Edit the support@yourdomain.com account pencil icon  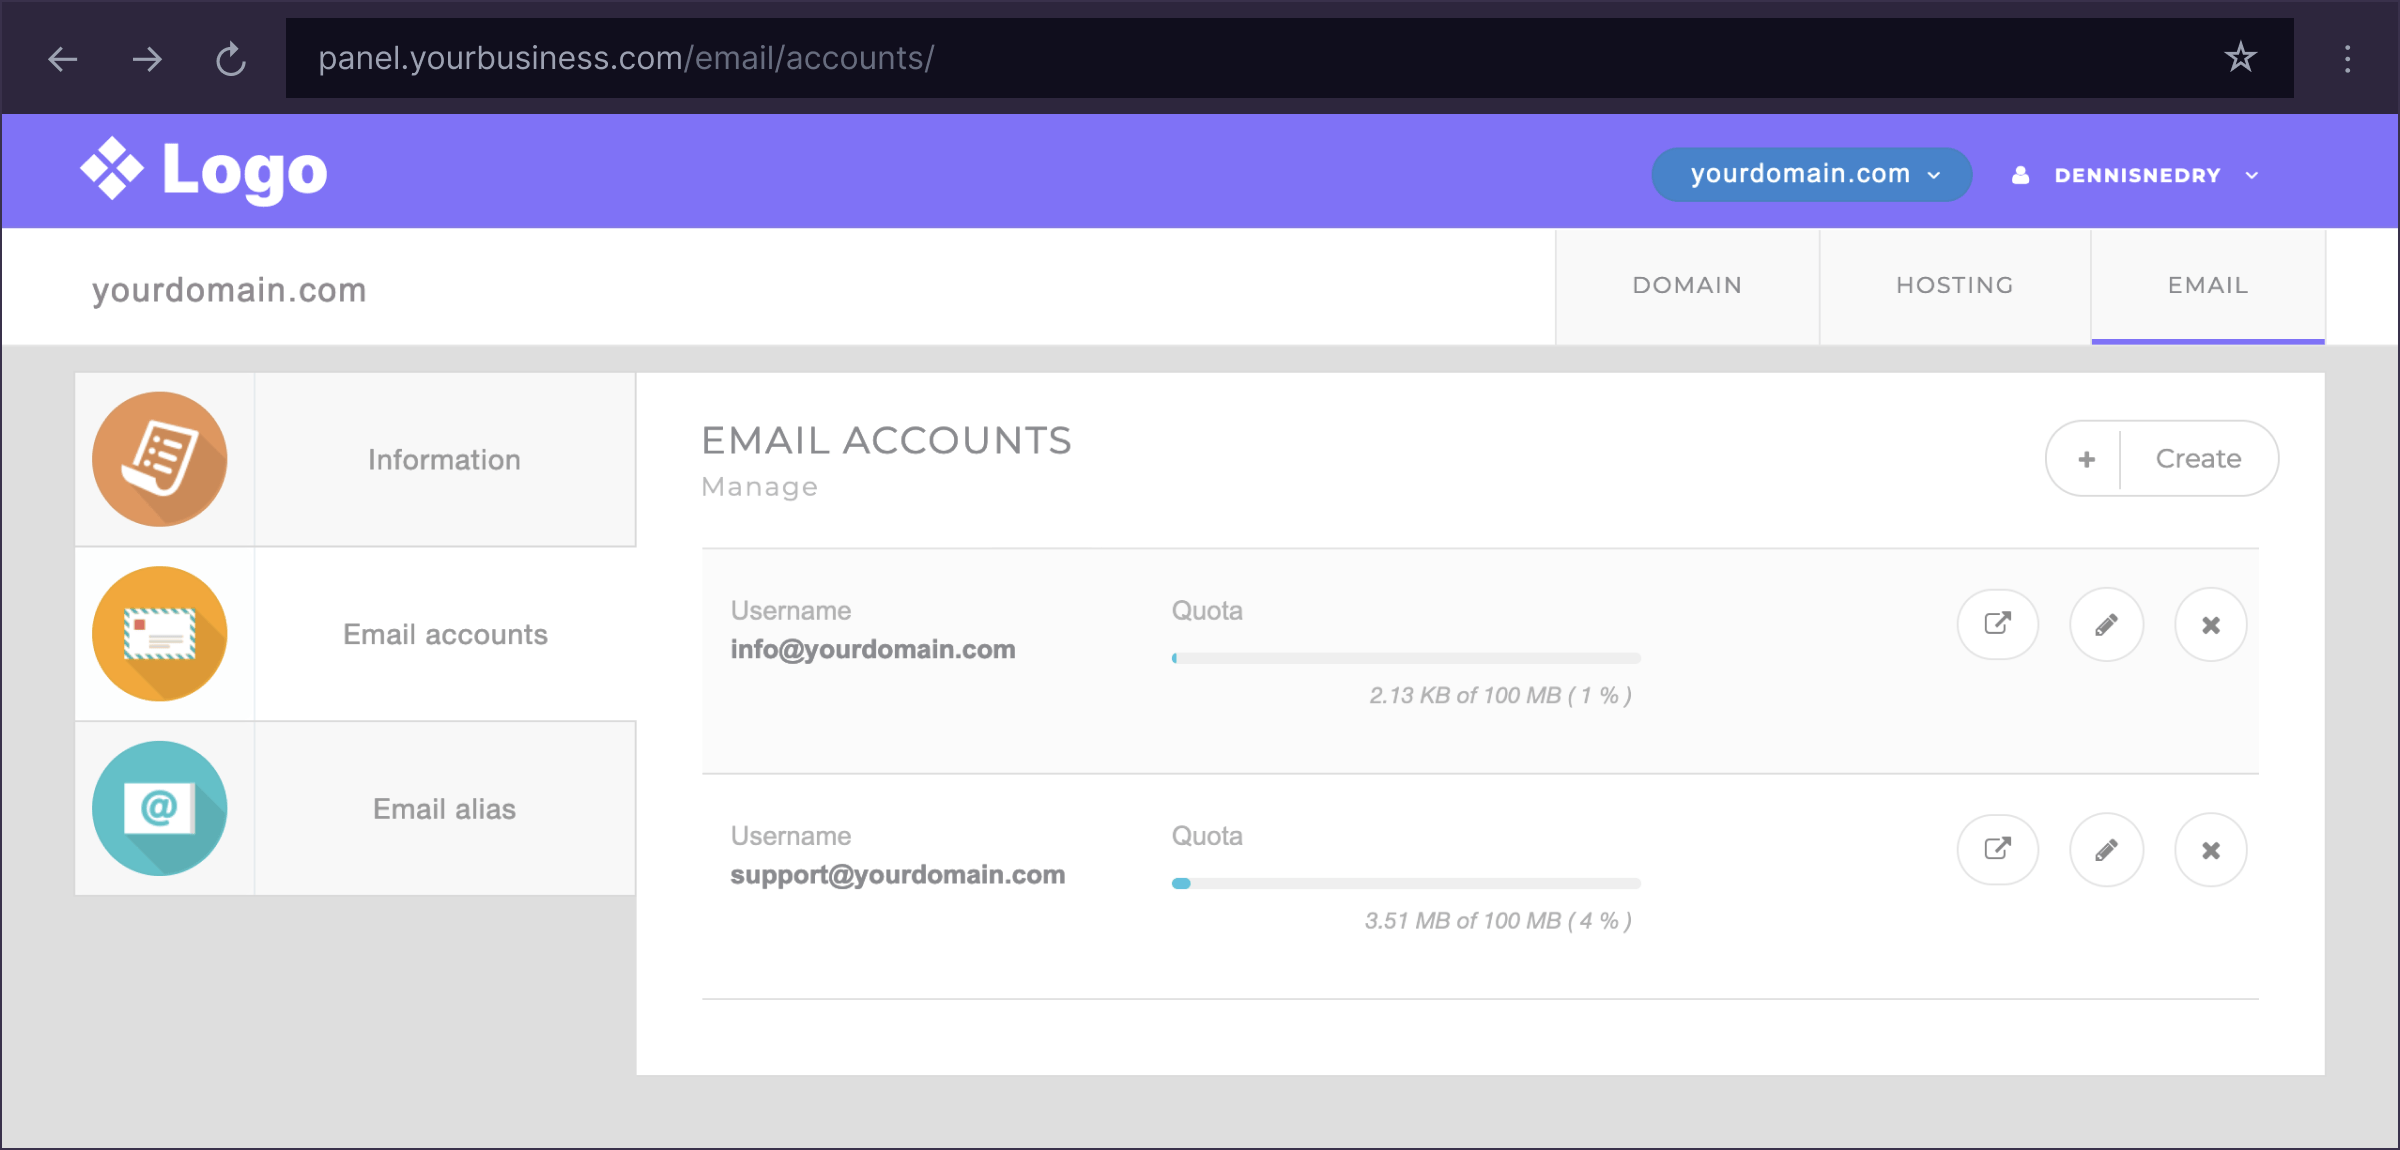coord(2106,850)
